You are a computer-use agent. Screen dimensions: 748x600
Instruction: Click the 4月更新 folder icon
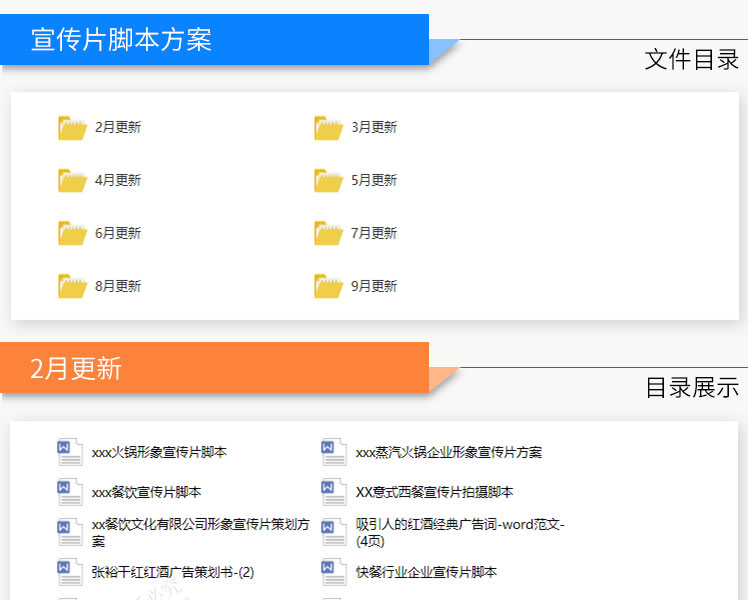(x=72, y=181)
